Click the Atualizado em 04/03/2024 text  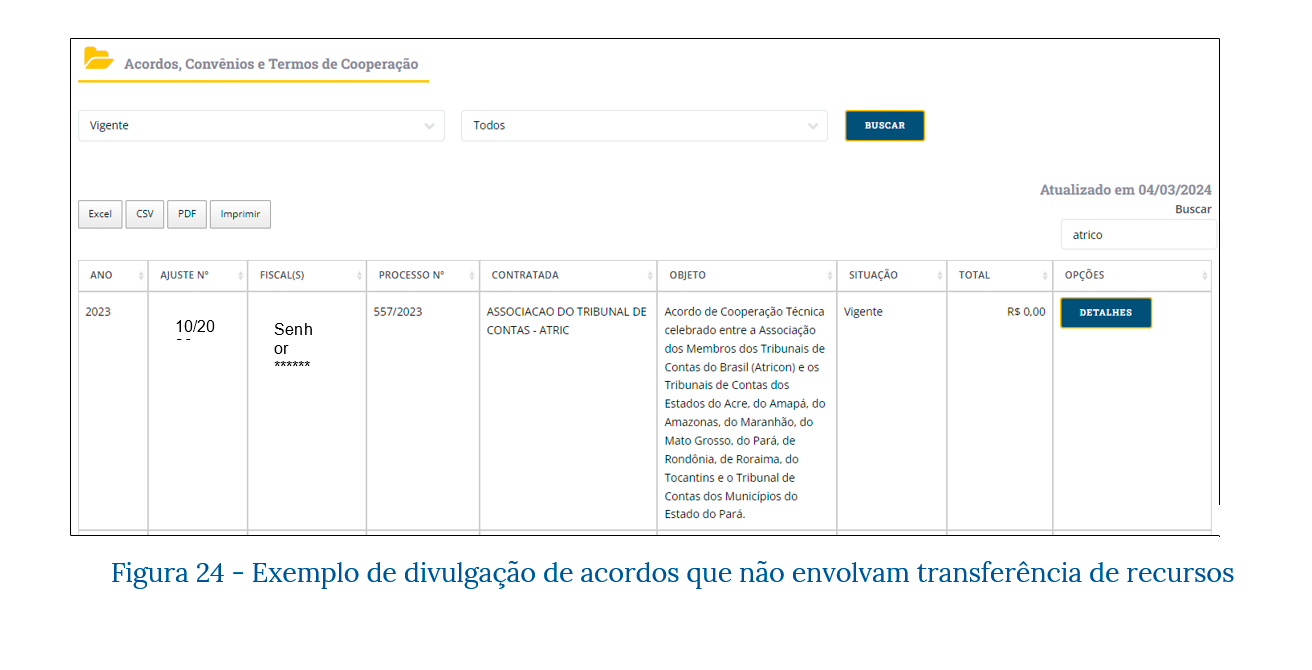pos(1125,190)
